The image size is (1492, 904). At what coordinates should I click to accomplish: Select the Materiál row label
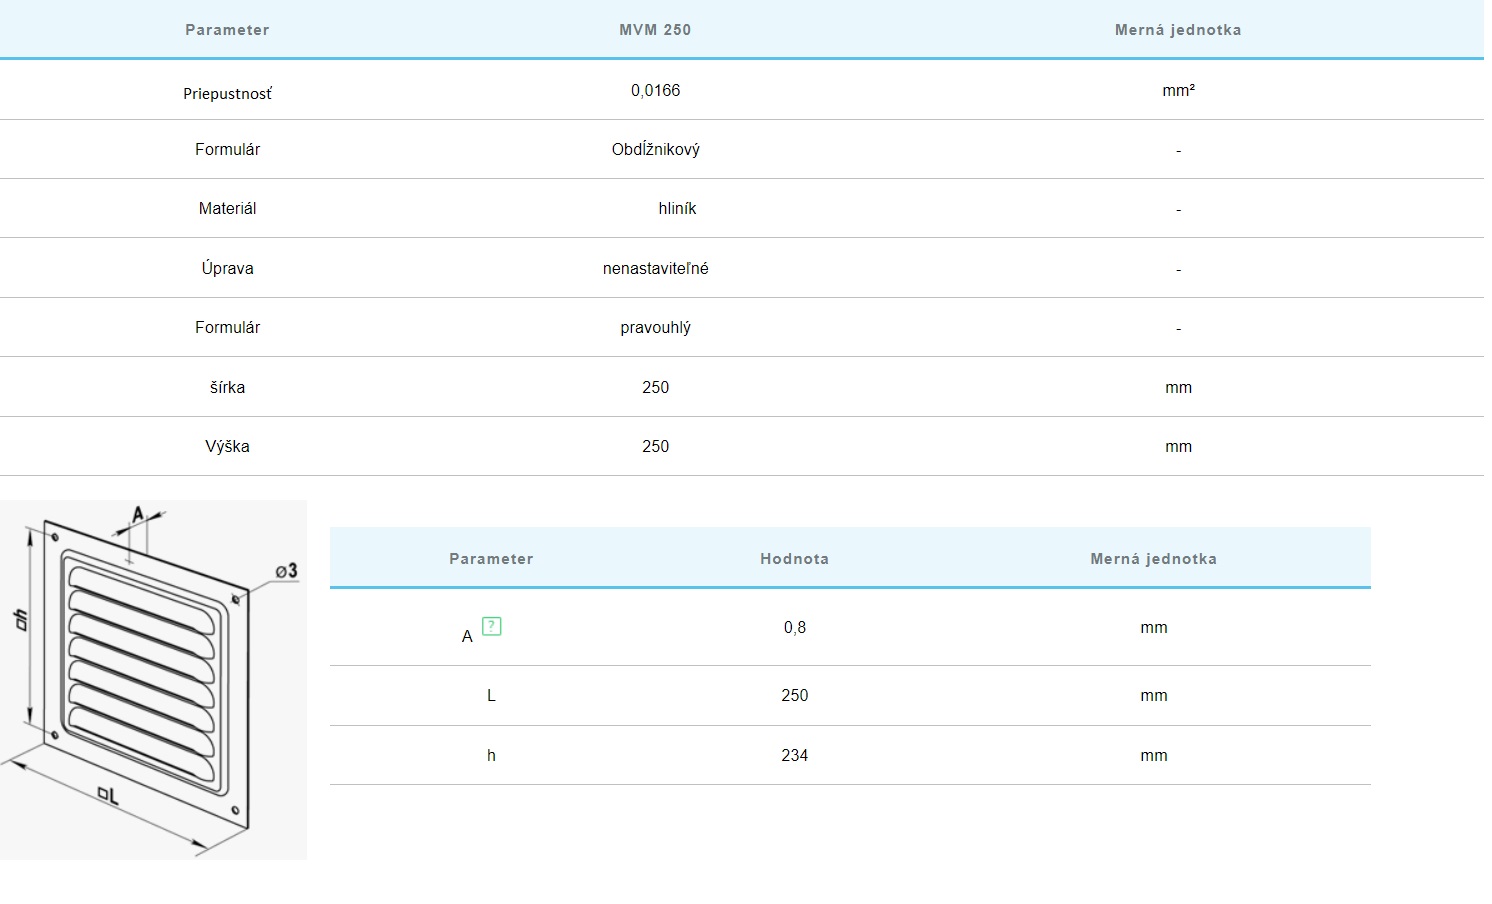coord(227,209)
